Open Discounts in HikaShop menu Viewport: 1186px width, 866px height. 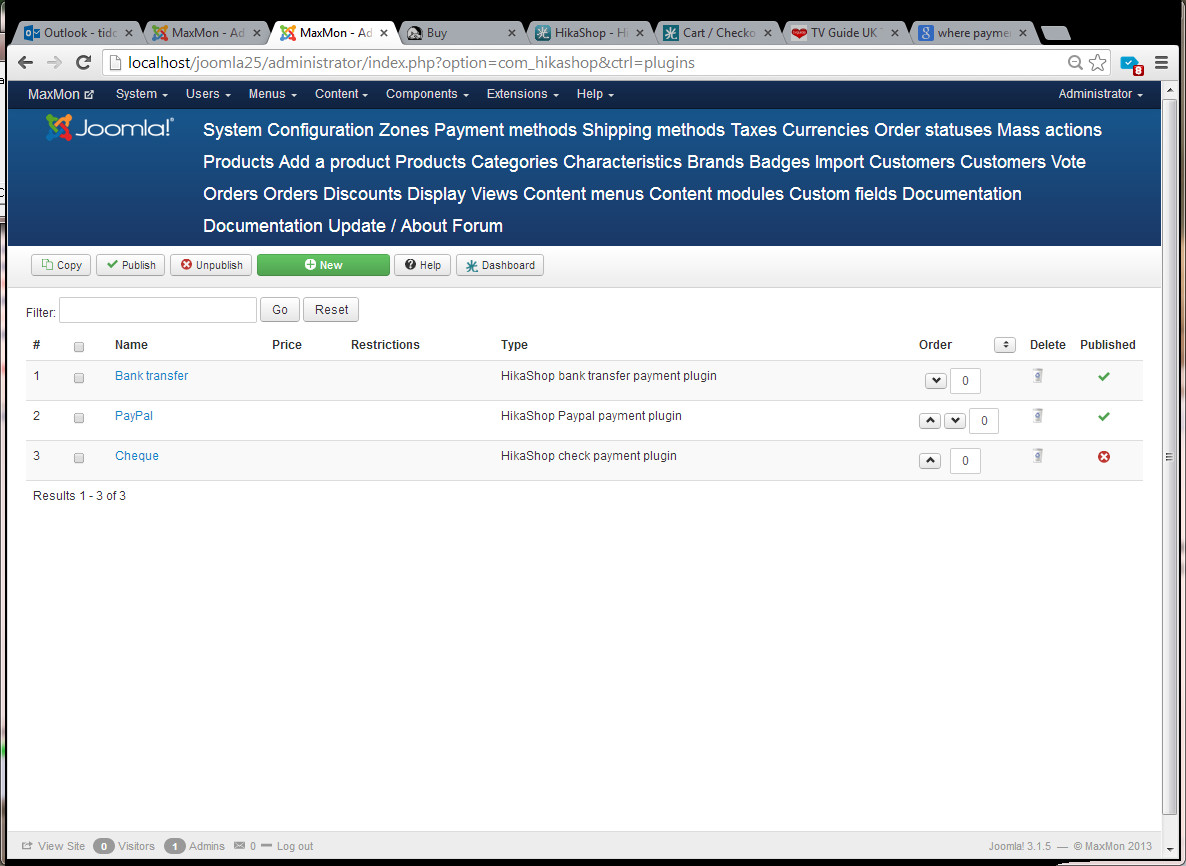click(x=362, y=194)
